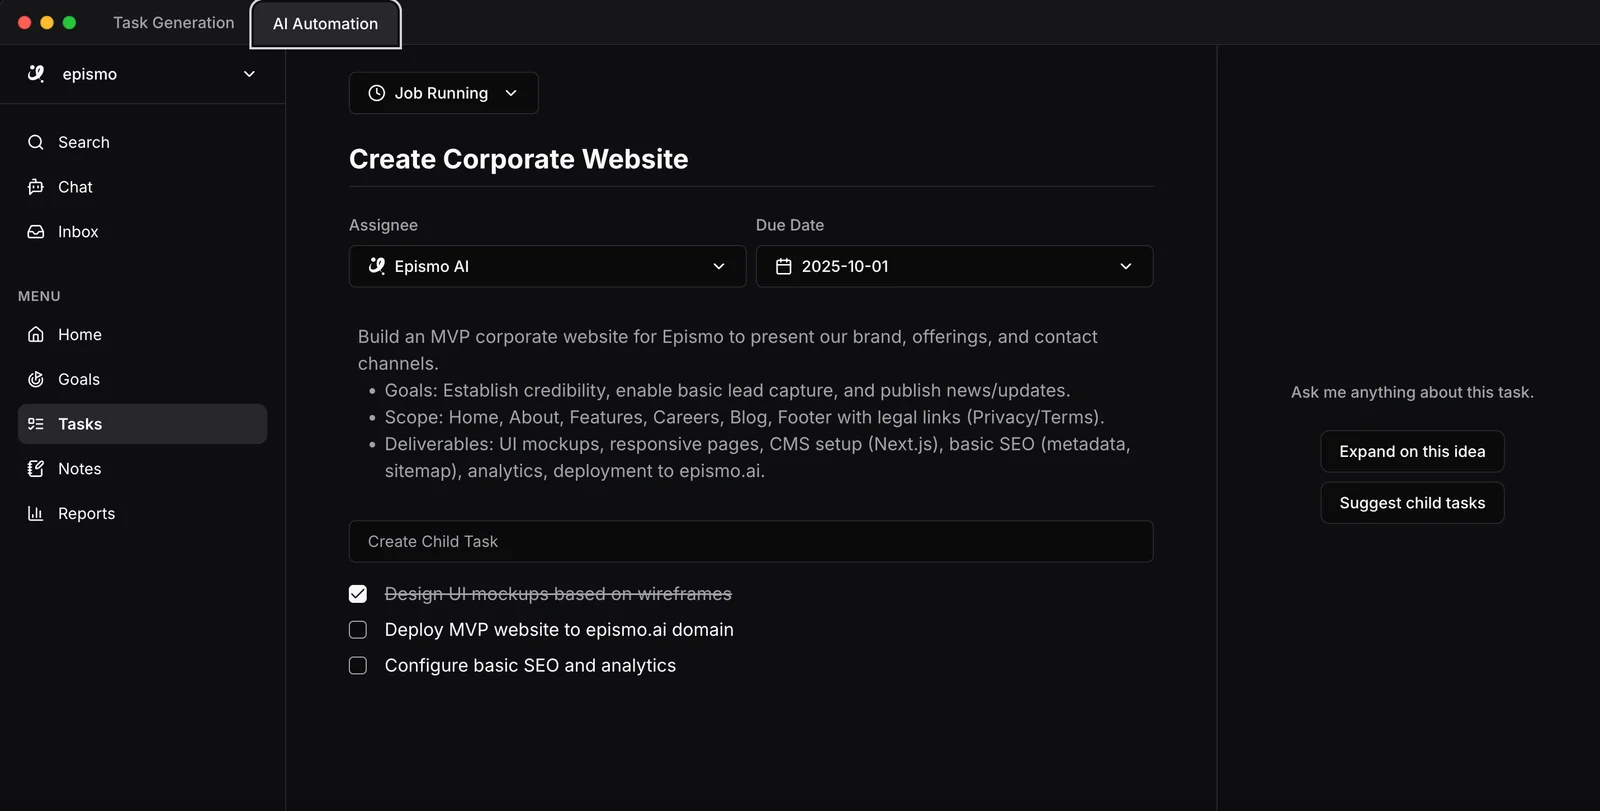
Task: Click the Search magnifier icon in sidebar
Action: click(x=36, y=142)
